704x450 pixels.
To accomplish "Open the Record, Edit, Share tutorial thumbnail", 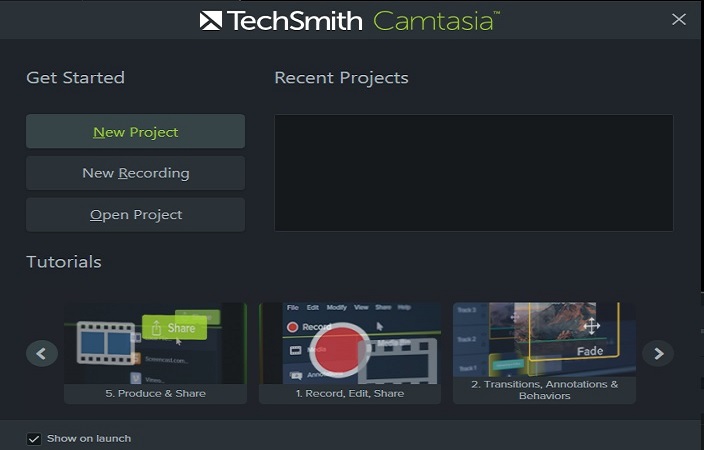I will (x=350, y=353).
